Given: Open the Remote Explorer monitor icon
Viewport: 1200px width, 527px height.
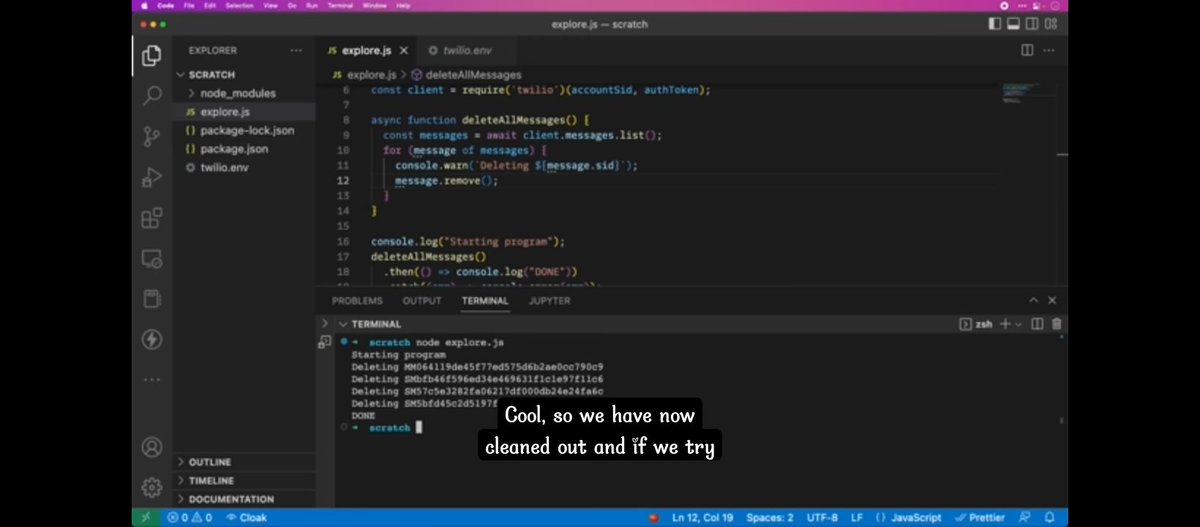Looking at the screenshot, I should [x=152, y=259].
